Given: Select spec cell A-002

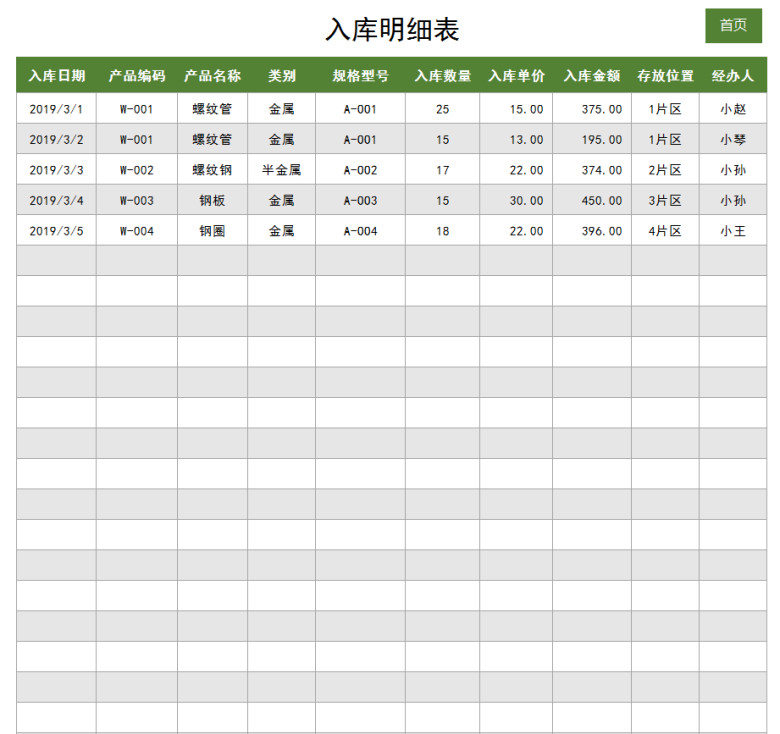Looking at the screenshot, I should click(x=360, y=170).
